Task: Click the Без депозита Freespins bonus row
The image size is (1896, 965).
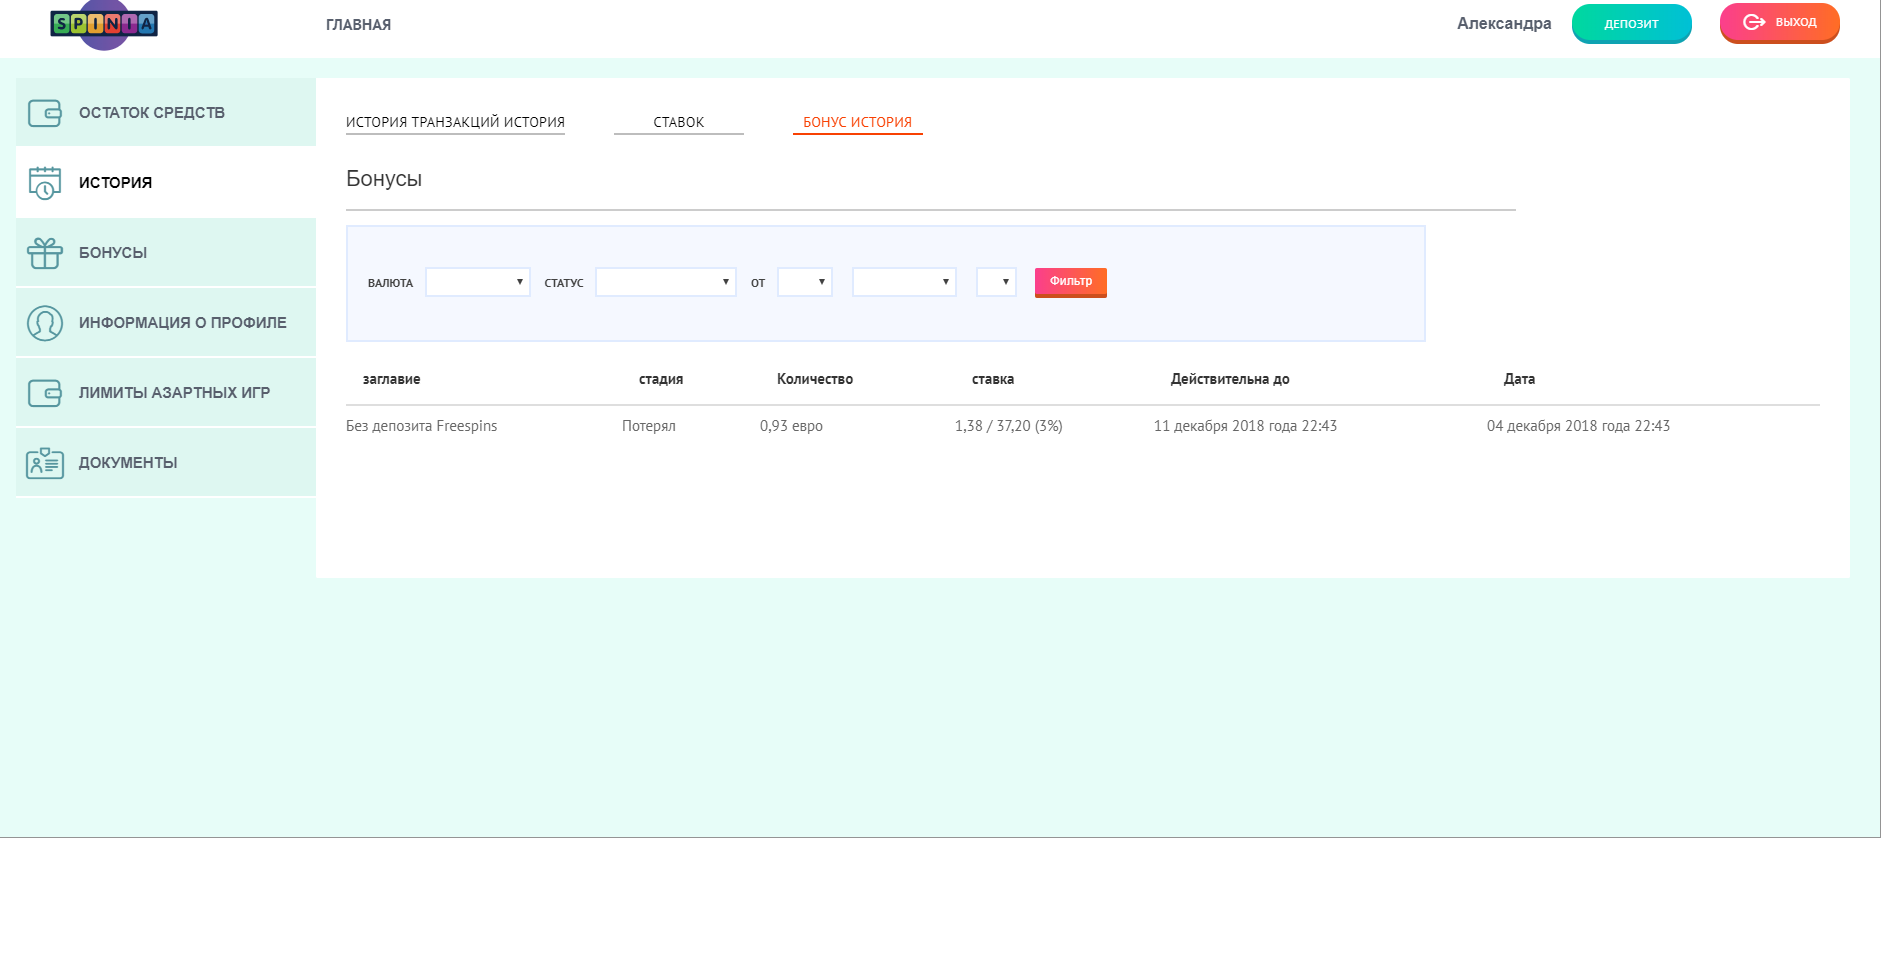Action: (421, 426)
